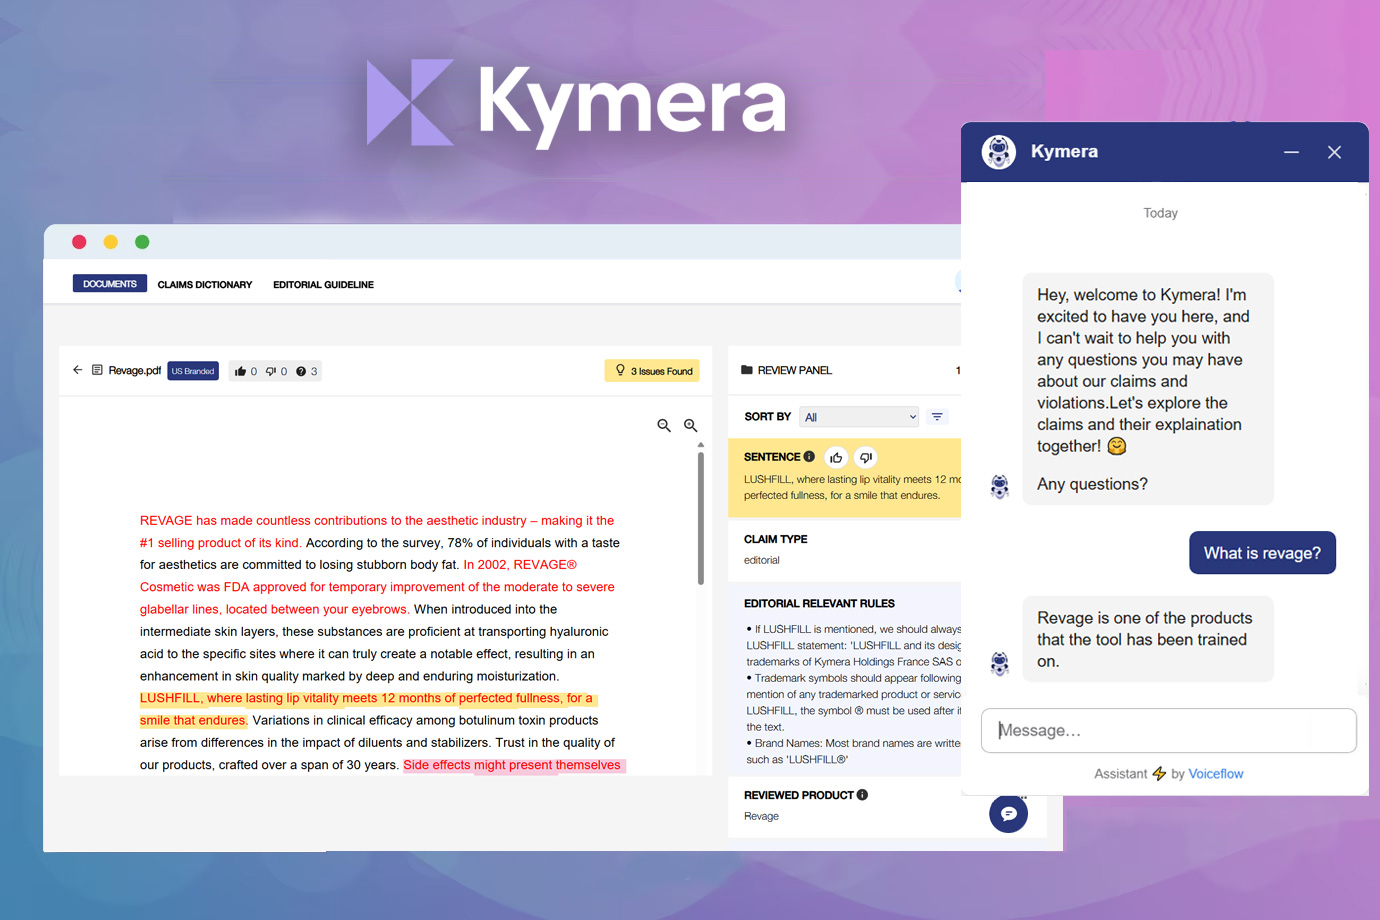Image resolution: width=1380 pixels, height=920 pixels.
Task: Click the thumbs-down count in document header
Action: [276, 371]
